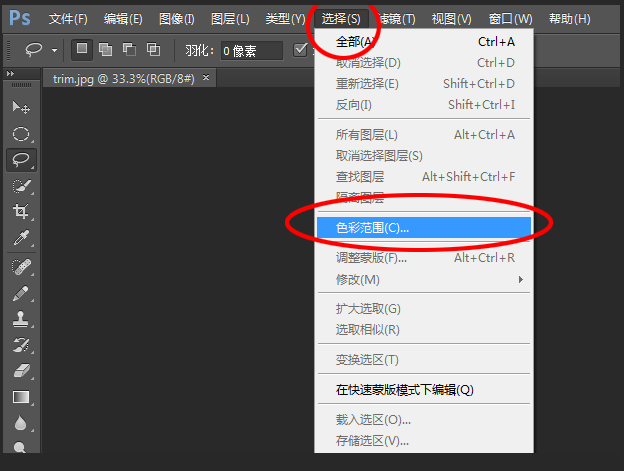
Task: Select the Brush tool
Action: (21, 293)
